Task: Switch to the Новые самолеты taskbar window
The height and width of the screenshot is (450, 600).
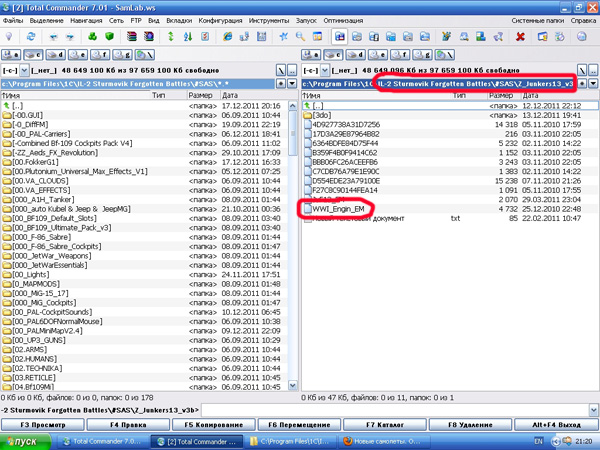Action: coord(384,441)
